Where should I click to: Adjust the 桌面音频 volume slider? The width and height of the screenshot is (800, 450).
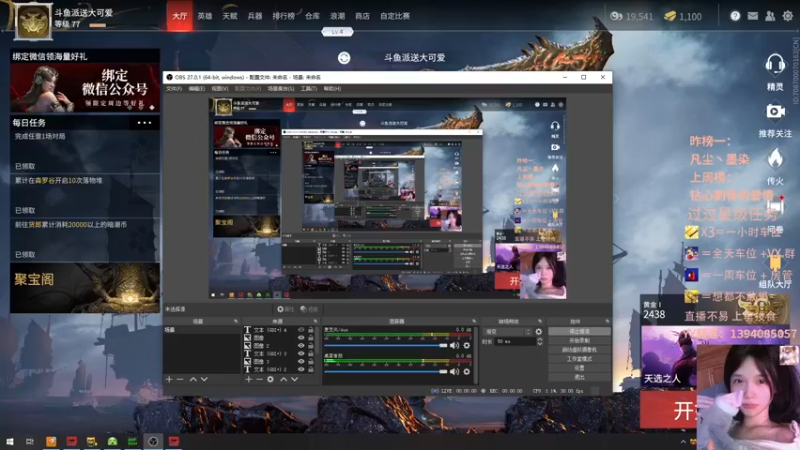coord(386,371)
